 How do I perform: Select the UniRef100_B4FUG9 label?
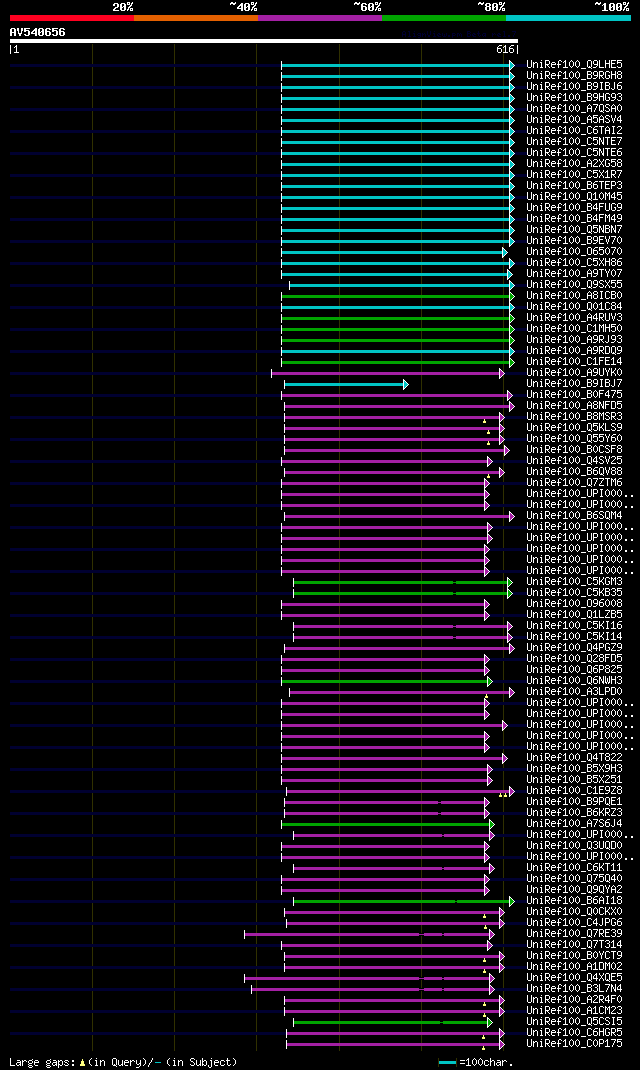574,207
